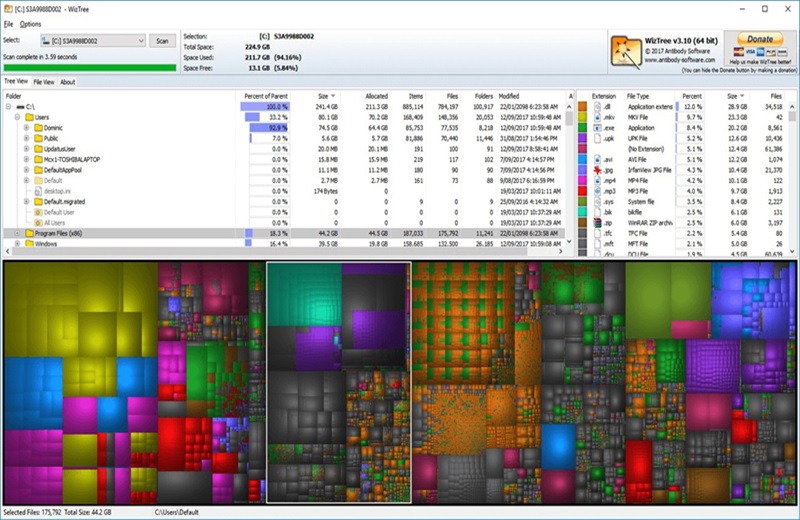Expand the Default.migrated folder node
This screenshot has width=800, height=520.
[26, 202]
